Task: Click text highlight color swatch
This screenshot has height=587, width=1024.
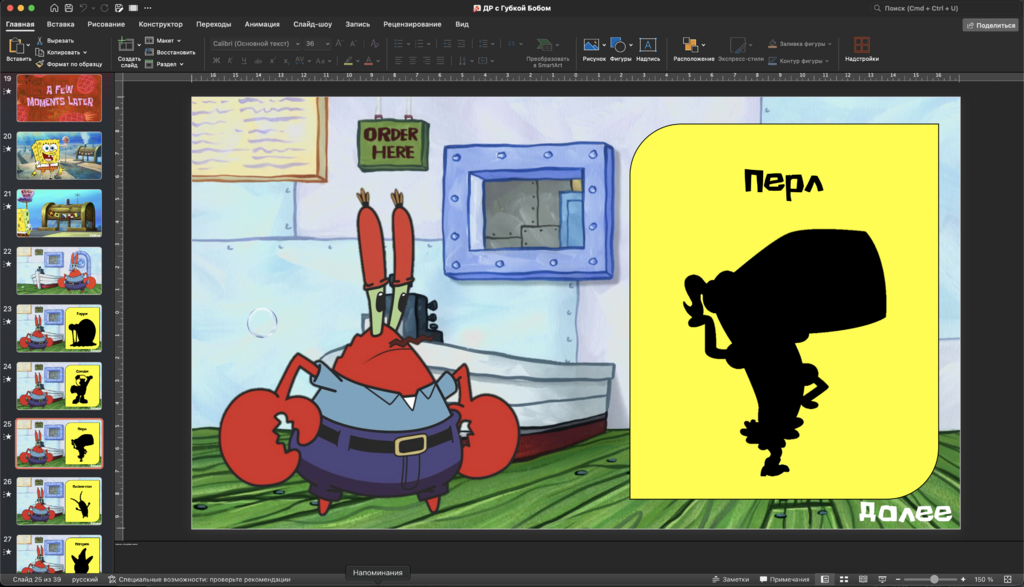Action: (348, 61)
